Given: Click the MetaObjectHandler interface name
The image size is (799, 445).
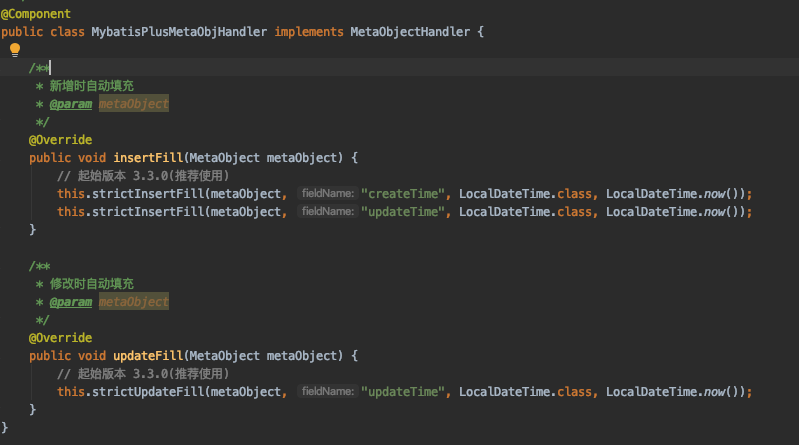Looking at the screenshot, I should (410, 32).
